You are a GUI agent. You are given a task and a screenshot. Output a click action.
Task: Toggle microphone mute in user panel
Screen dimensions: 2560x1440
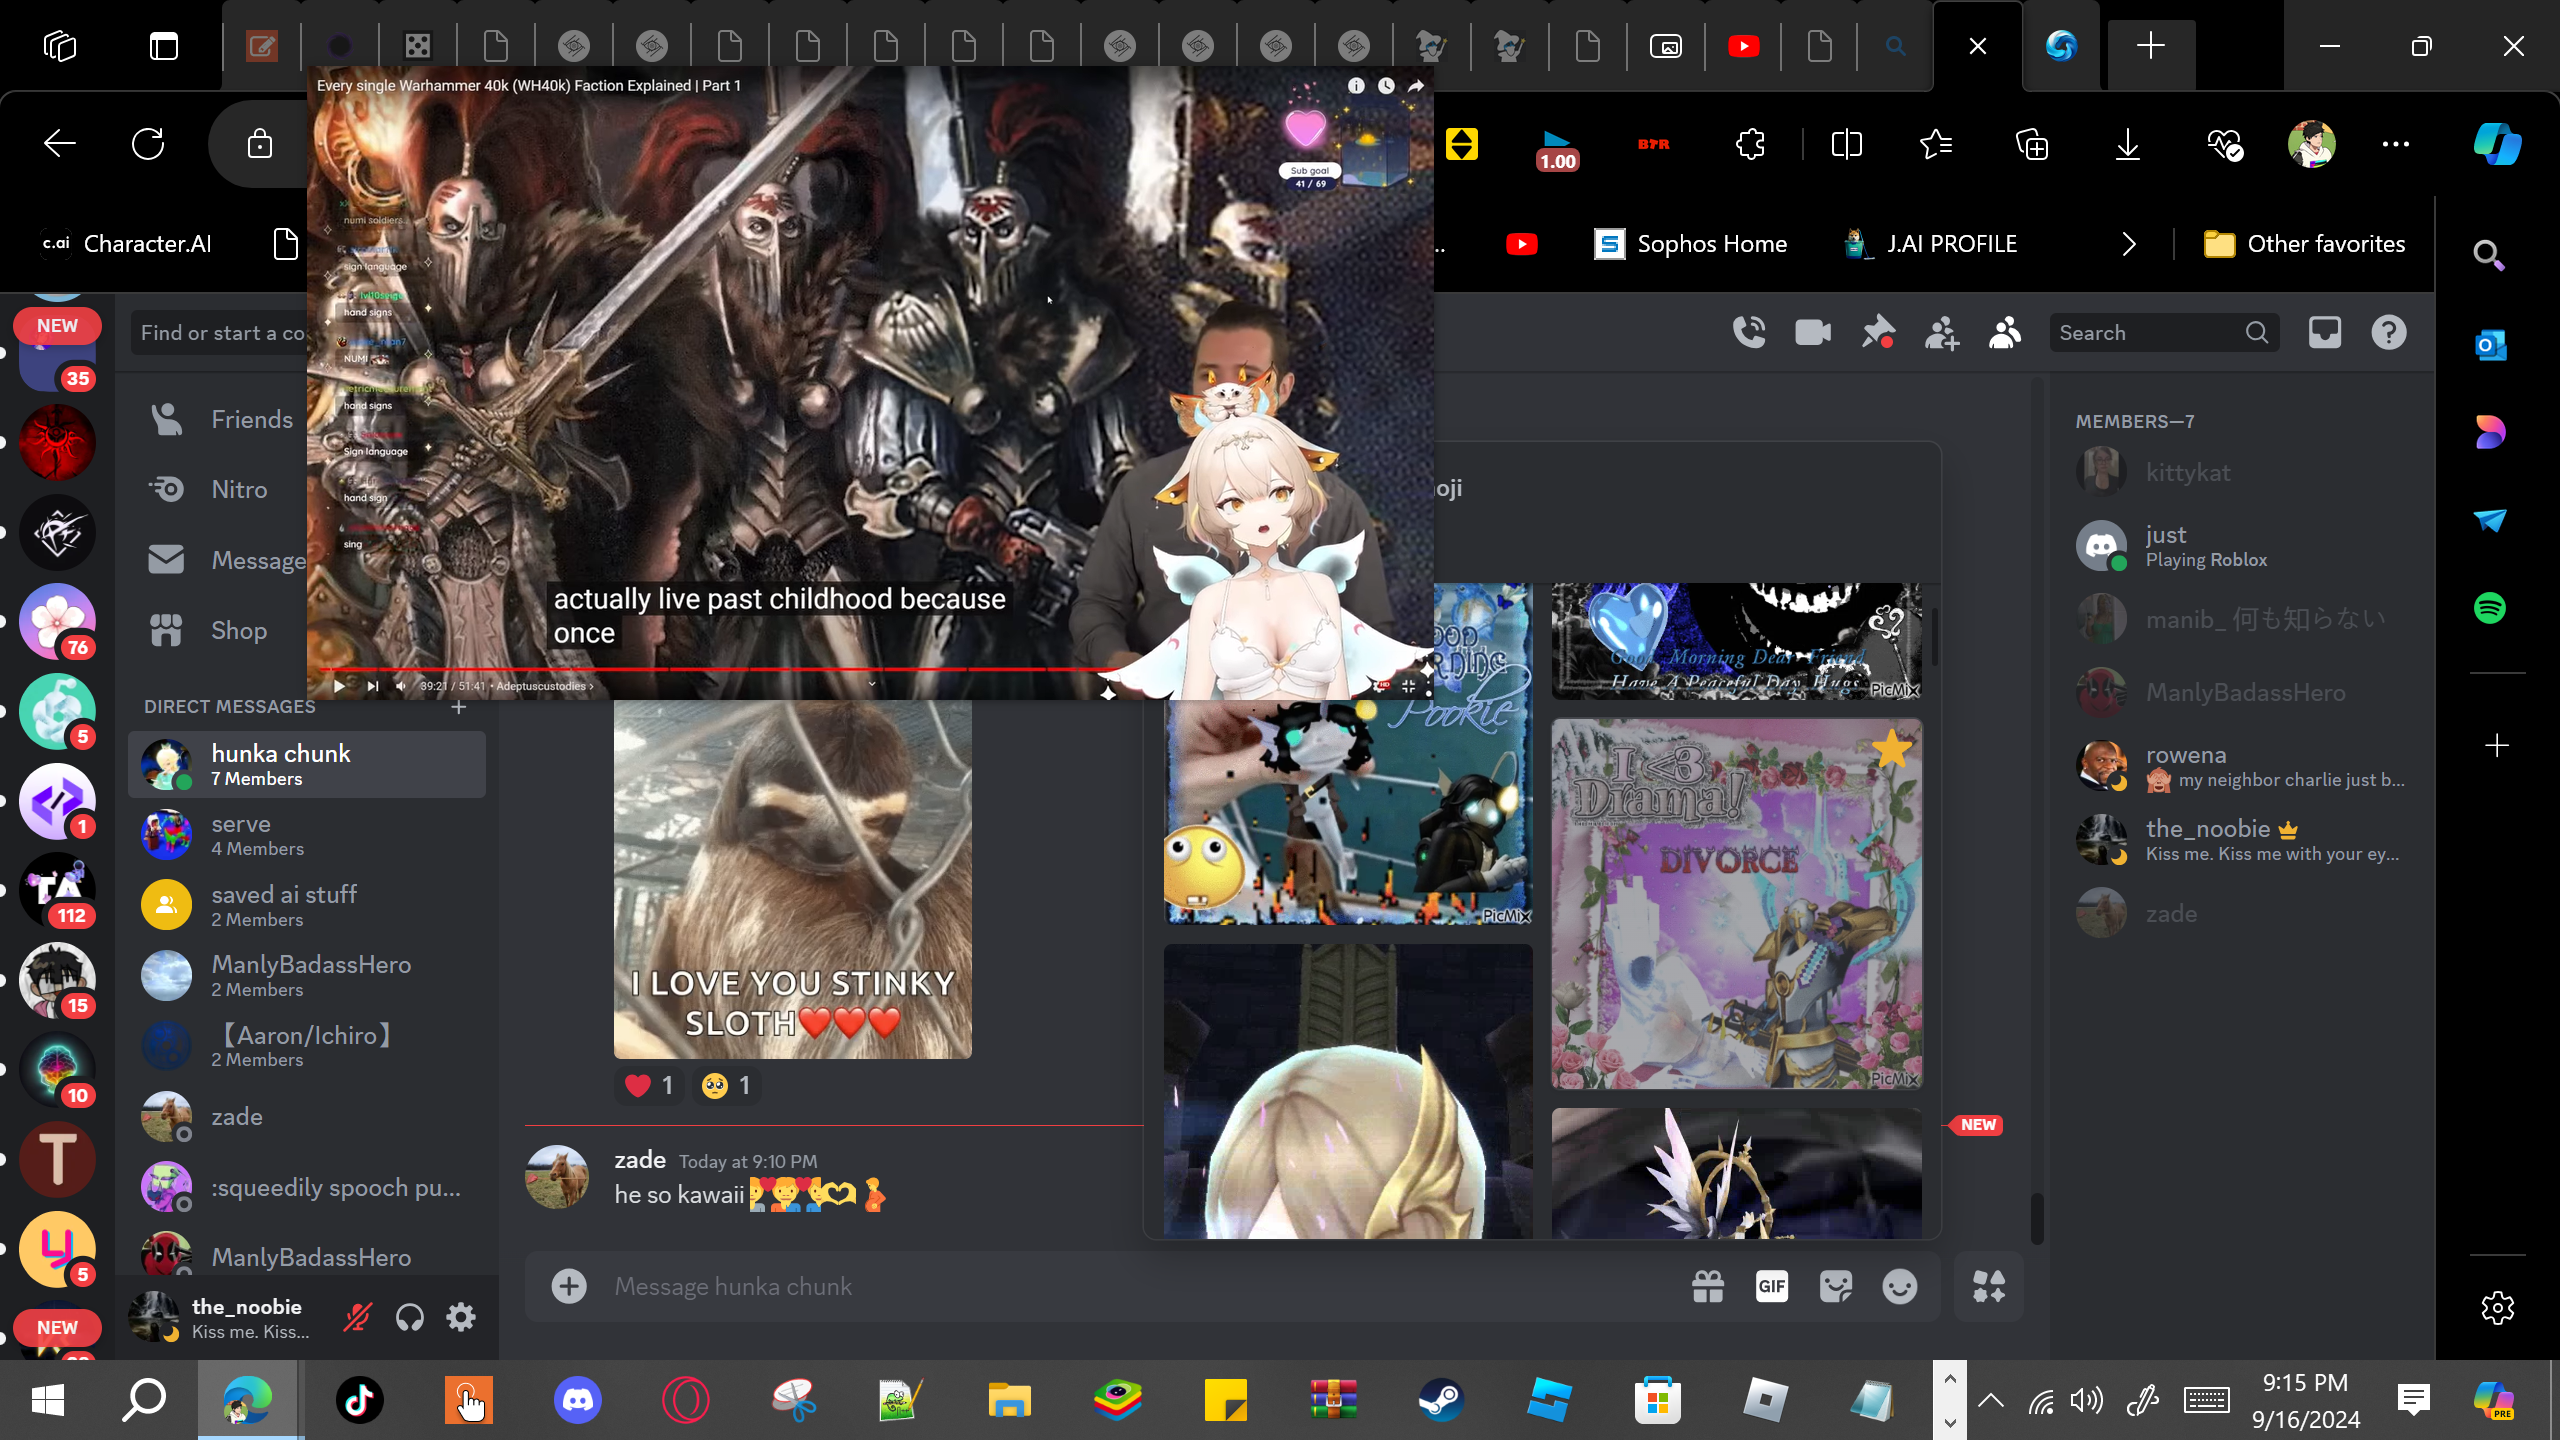click(357, 1318)
